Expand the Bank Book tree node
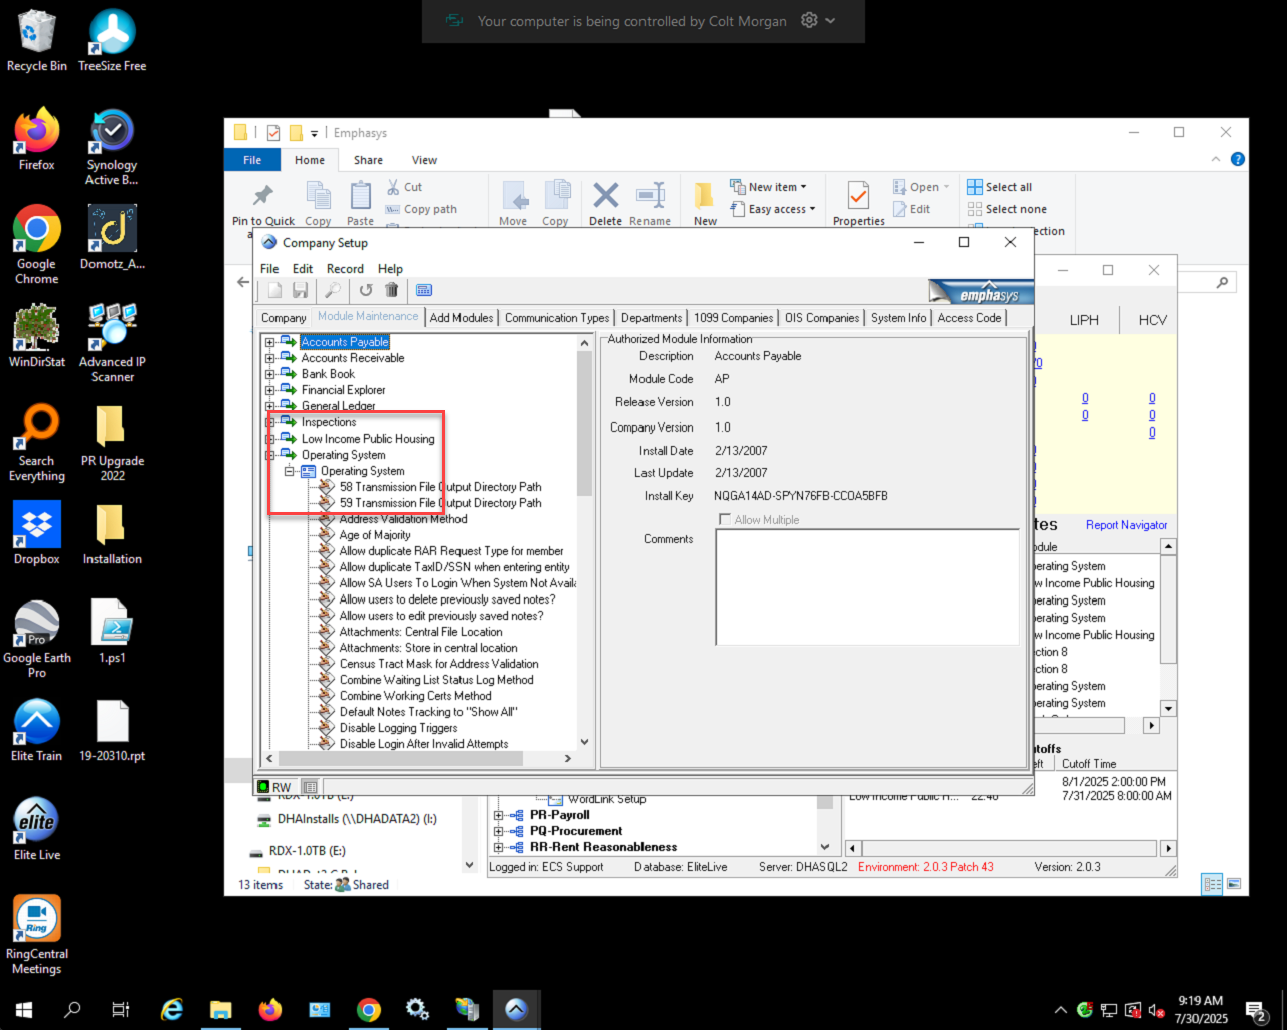The height and width of the screenshot is (1030, 1287). 269,374
